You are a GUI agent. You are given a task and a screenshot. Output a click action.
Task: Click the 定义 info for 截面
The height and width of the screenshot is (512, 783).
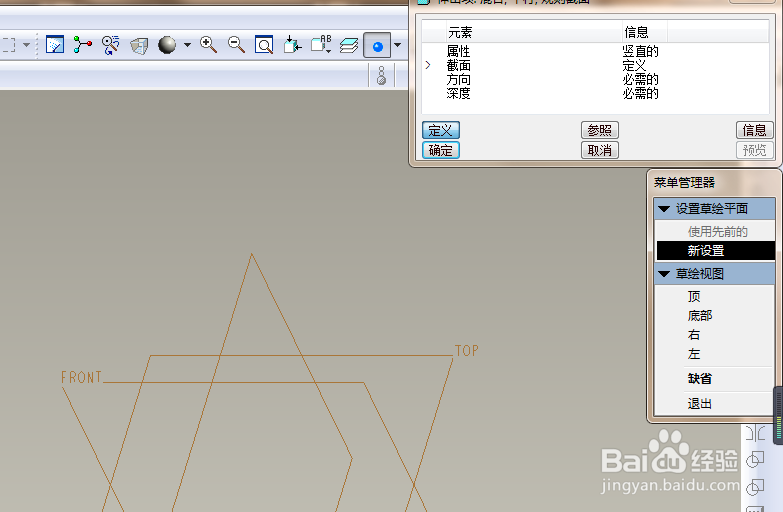634,65
